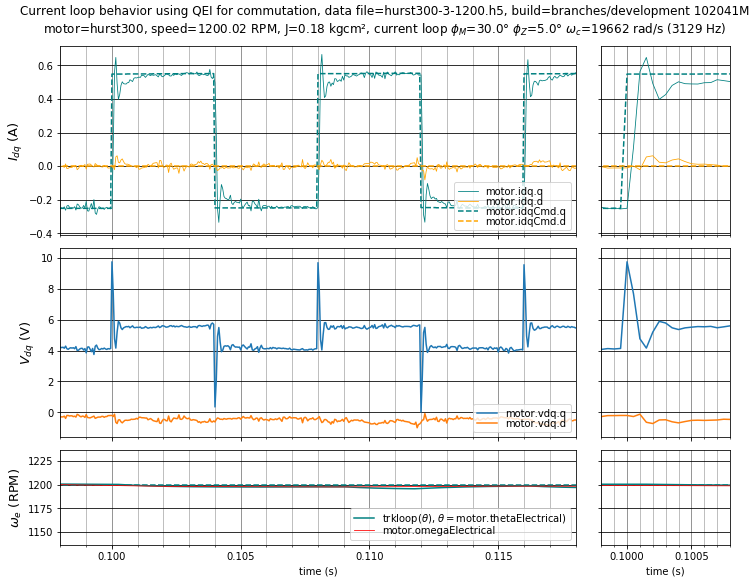Click the 1225 tick on the RPM axis
This screenshot has height=583, width=756.
click(41, 461)
